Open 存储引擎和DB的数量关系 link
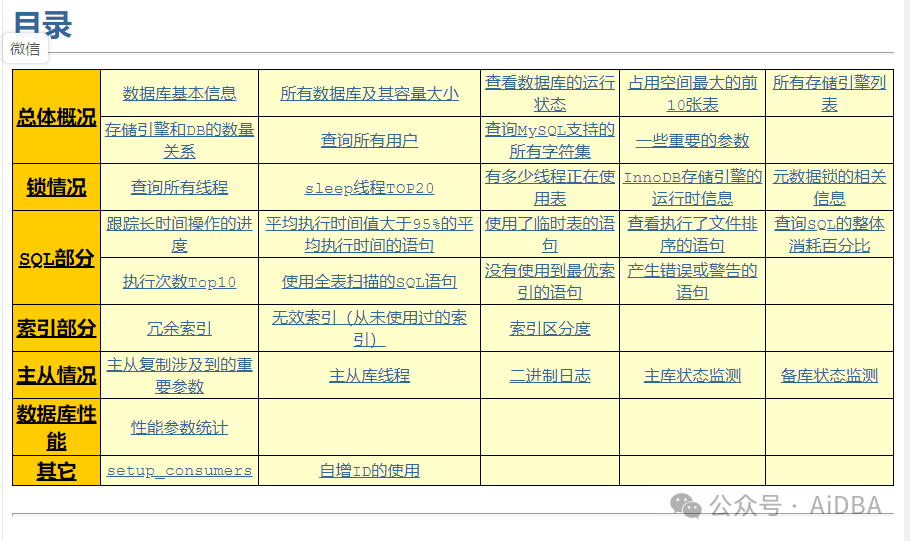The height and width of the screenshot is (541, 910). pyautogui.click(x=179, y=140)
